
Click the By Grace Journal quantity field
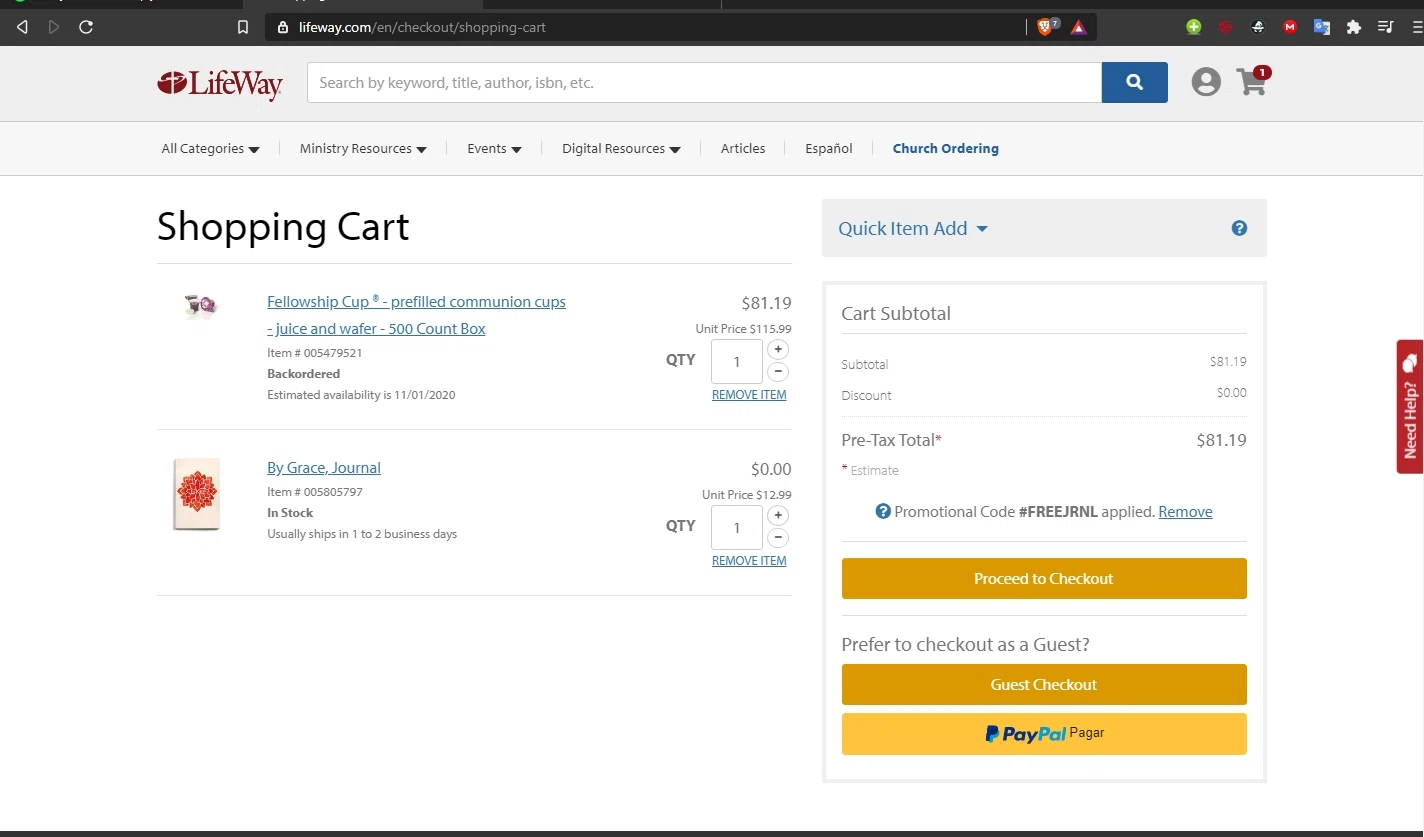pos(737,527)
